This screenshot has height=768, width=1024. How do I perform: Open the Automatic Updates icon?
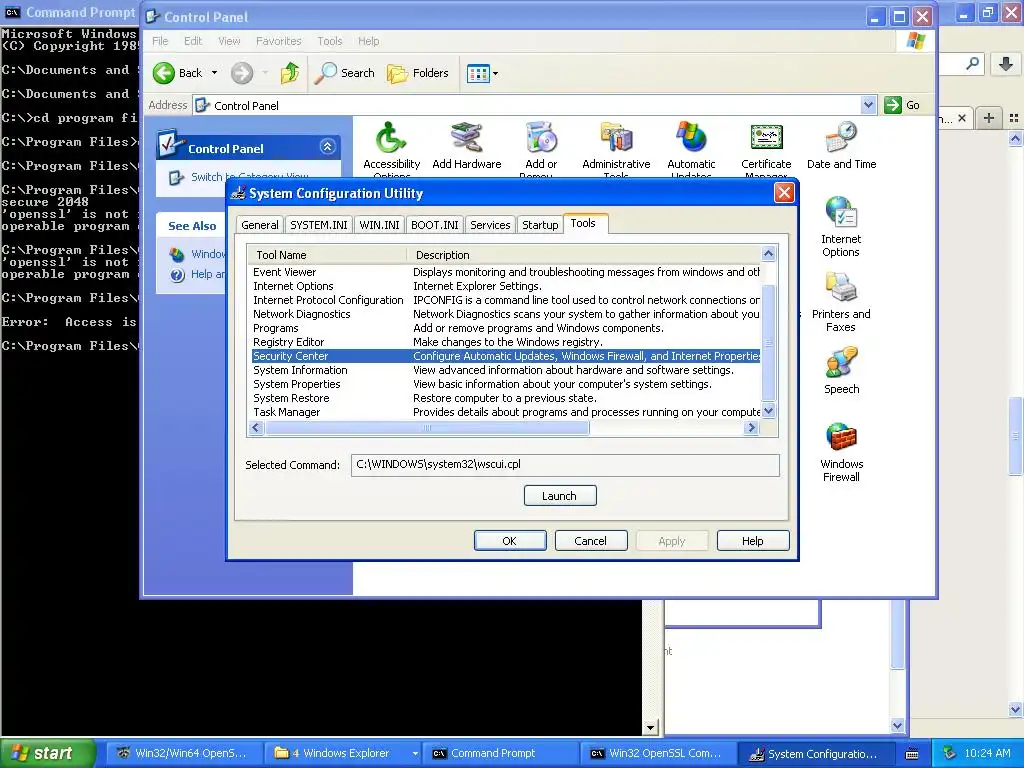[691, 138]
